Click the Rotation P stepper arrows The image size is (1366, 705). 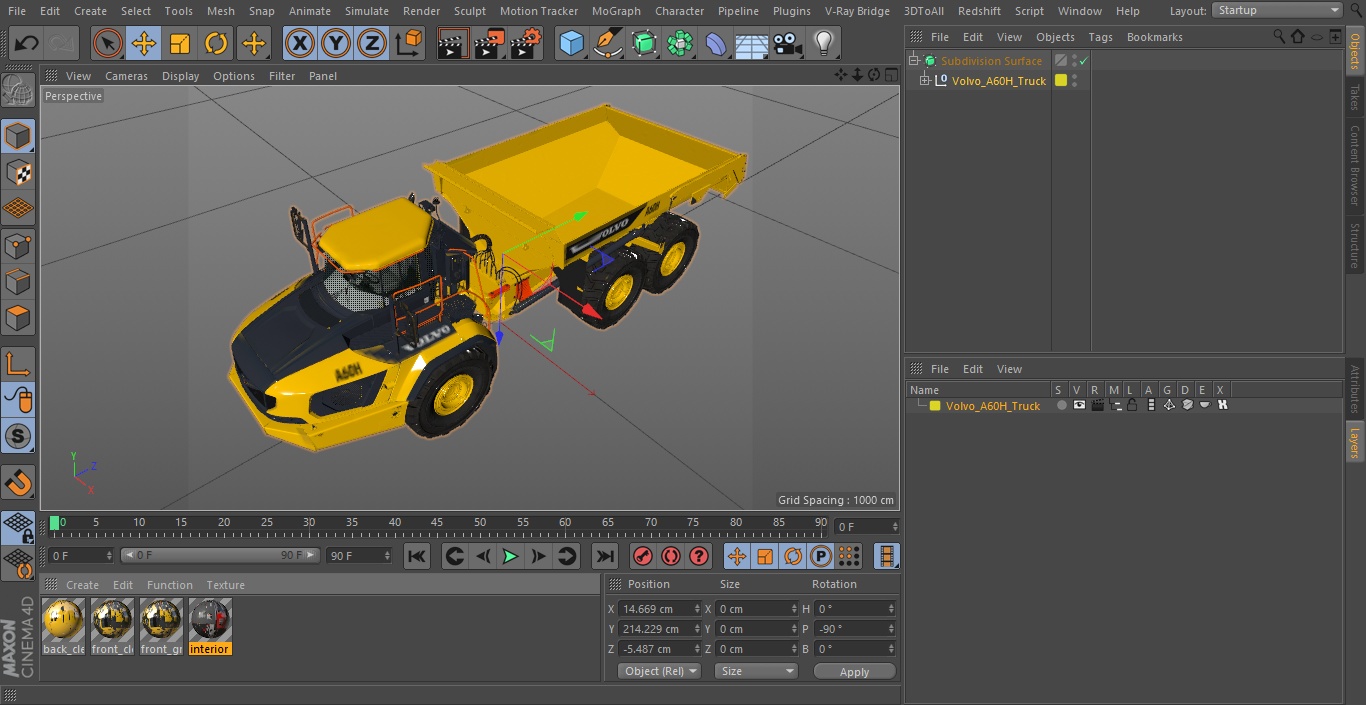click(x=892, y=629)
